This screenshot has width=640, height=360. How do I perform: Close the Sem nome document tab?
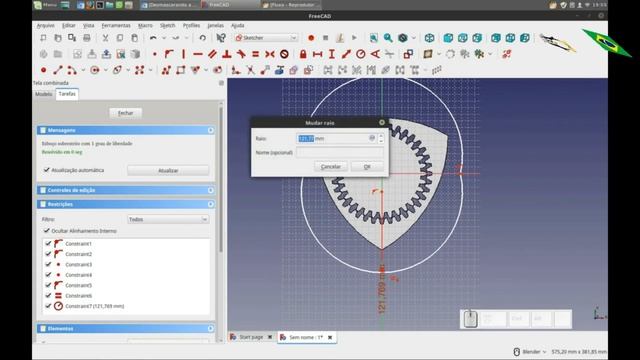[x=330, y=338]
